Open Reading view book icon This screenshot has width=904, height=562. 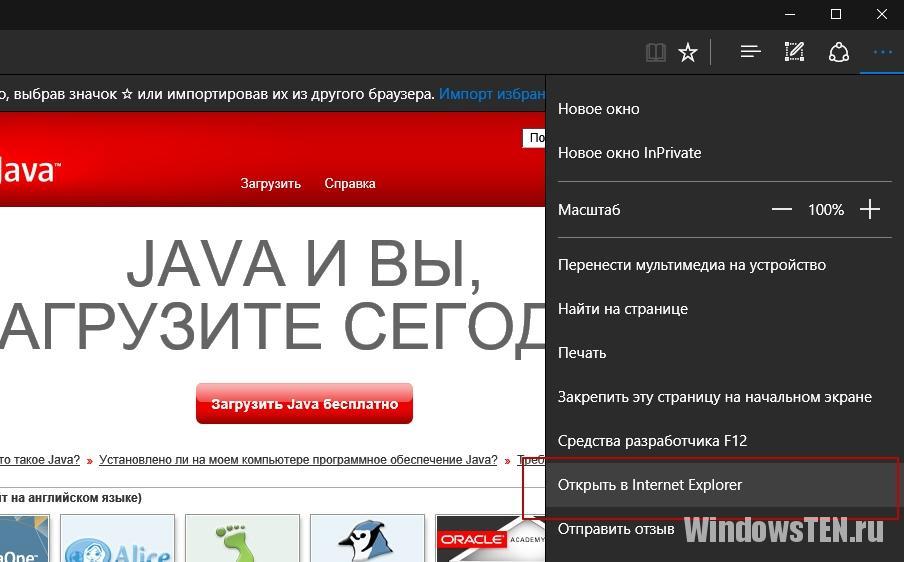coord(656,52)
